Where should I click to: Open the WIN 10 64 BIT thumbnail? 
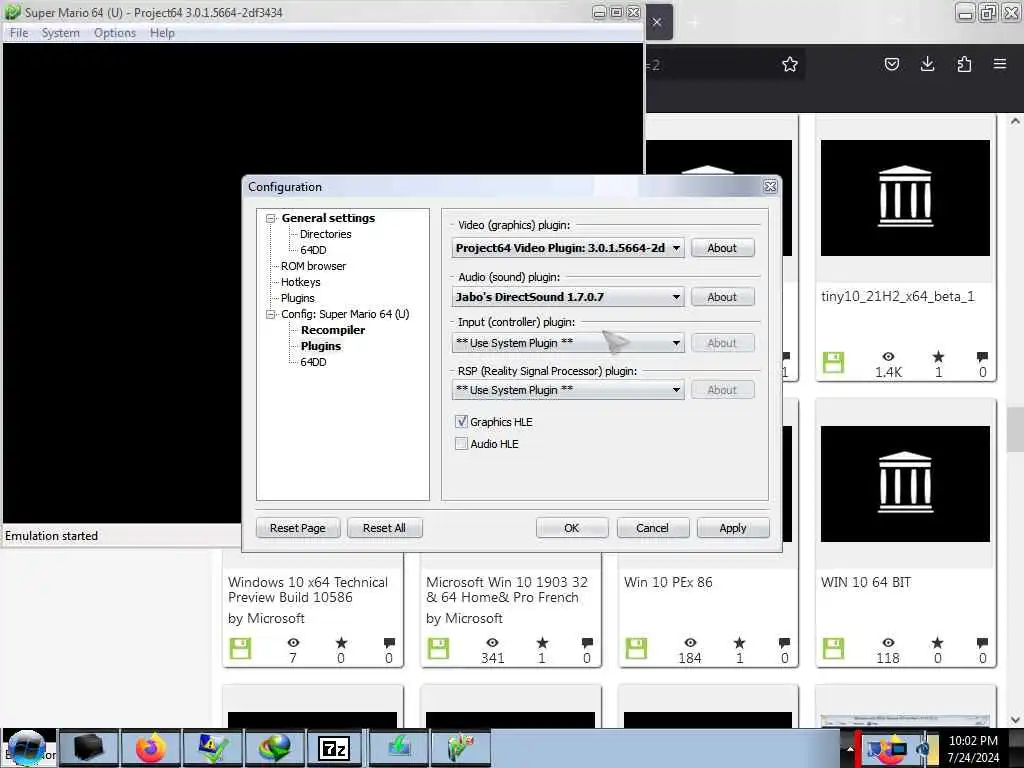tap(905, 484)
